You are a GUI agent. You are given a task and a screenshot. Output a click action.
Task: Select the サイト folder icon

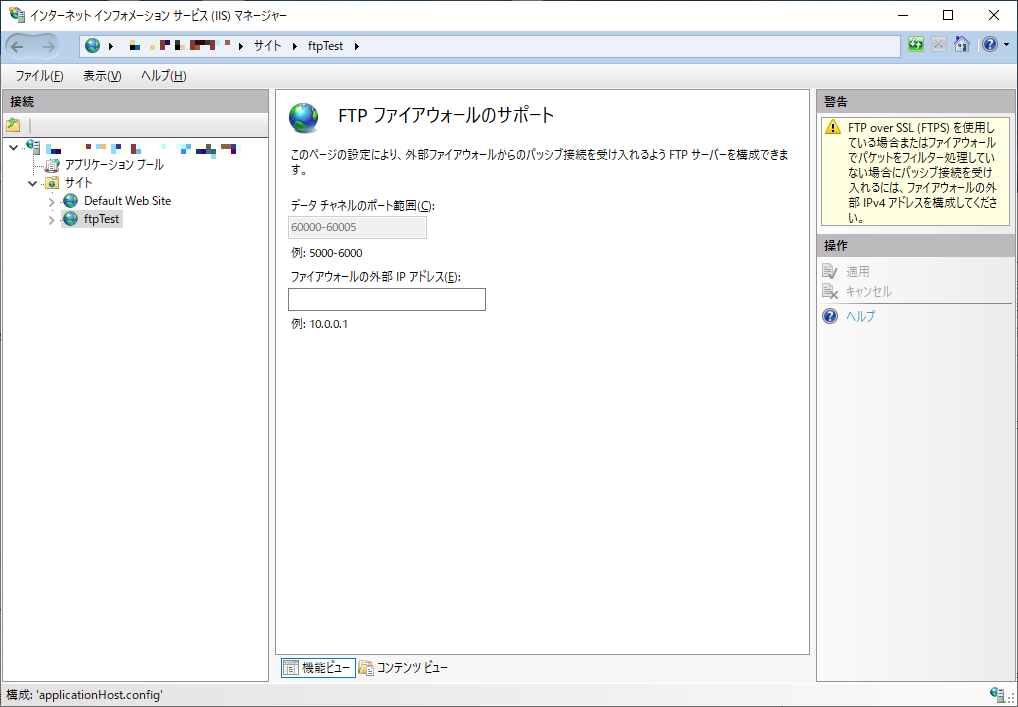click(x=51, y=182)
